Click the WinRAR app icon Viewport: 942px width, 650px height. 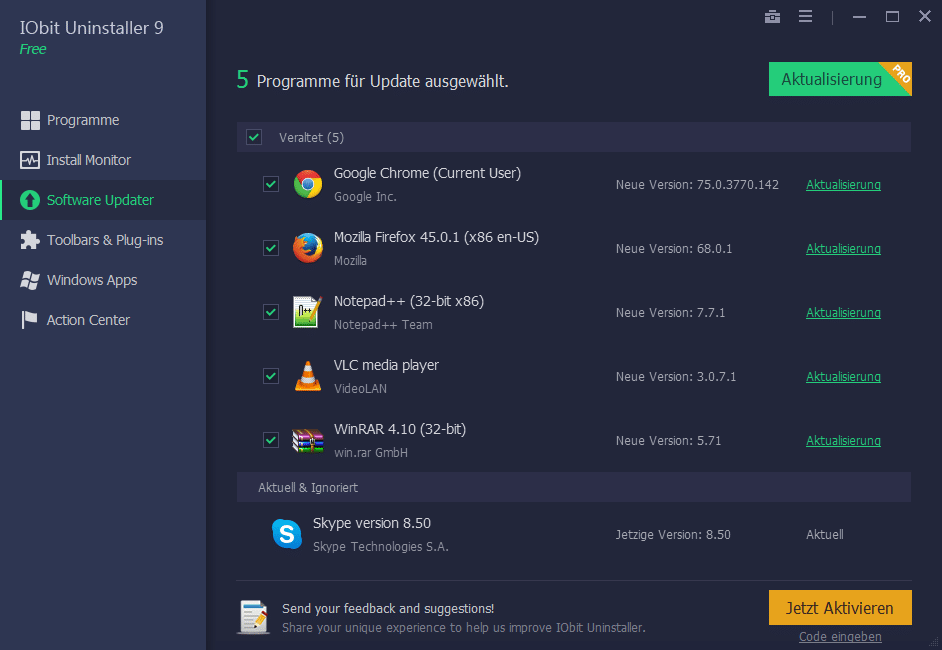click(x=307, y=440)
